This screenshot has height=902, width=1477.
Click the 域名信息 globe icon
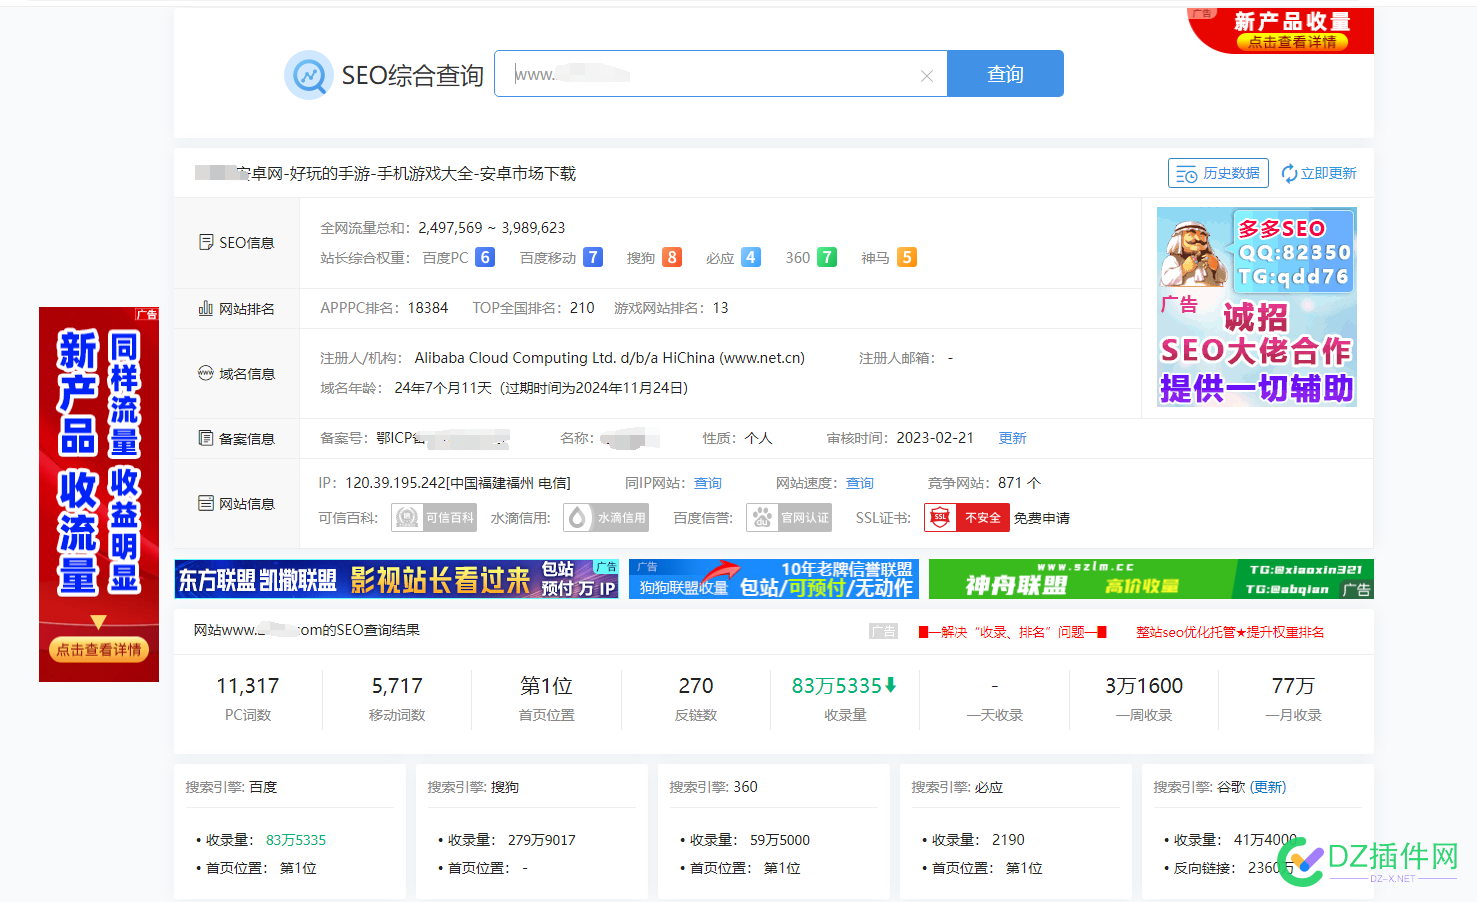coord(206,373)
